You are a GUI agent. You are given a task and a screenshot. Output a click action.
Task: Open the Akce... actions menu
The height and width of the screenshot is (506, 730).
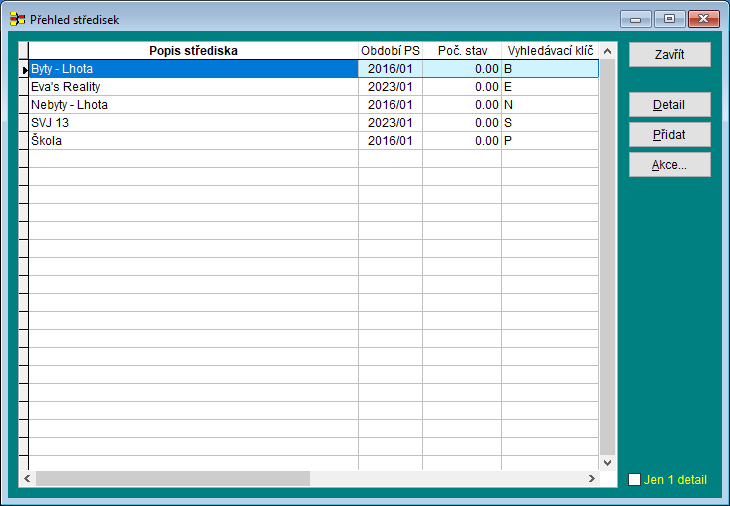click(x=669, y=165)
